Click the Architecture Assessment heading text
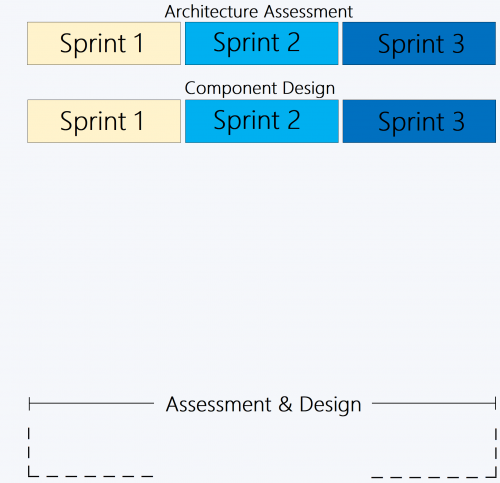 (259, 12)
